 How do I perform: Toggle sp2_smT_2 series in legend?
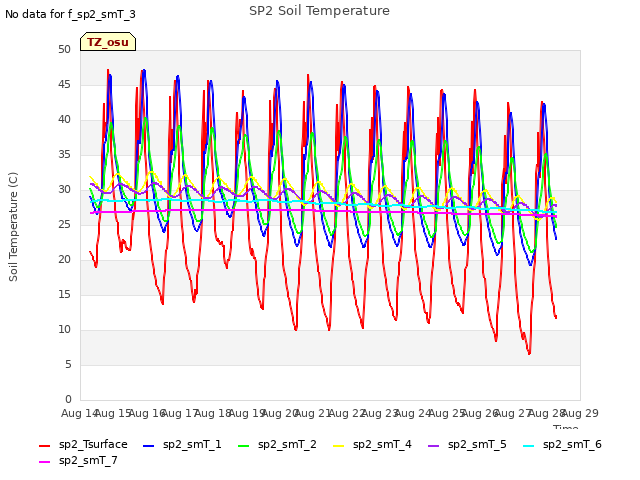click(278, 444)
